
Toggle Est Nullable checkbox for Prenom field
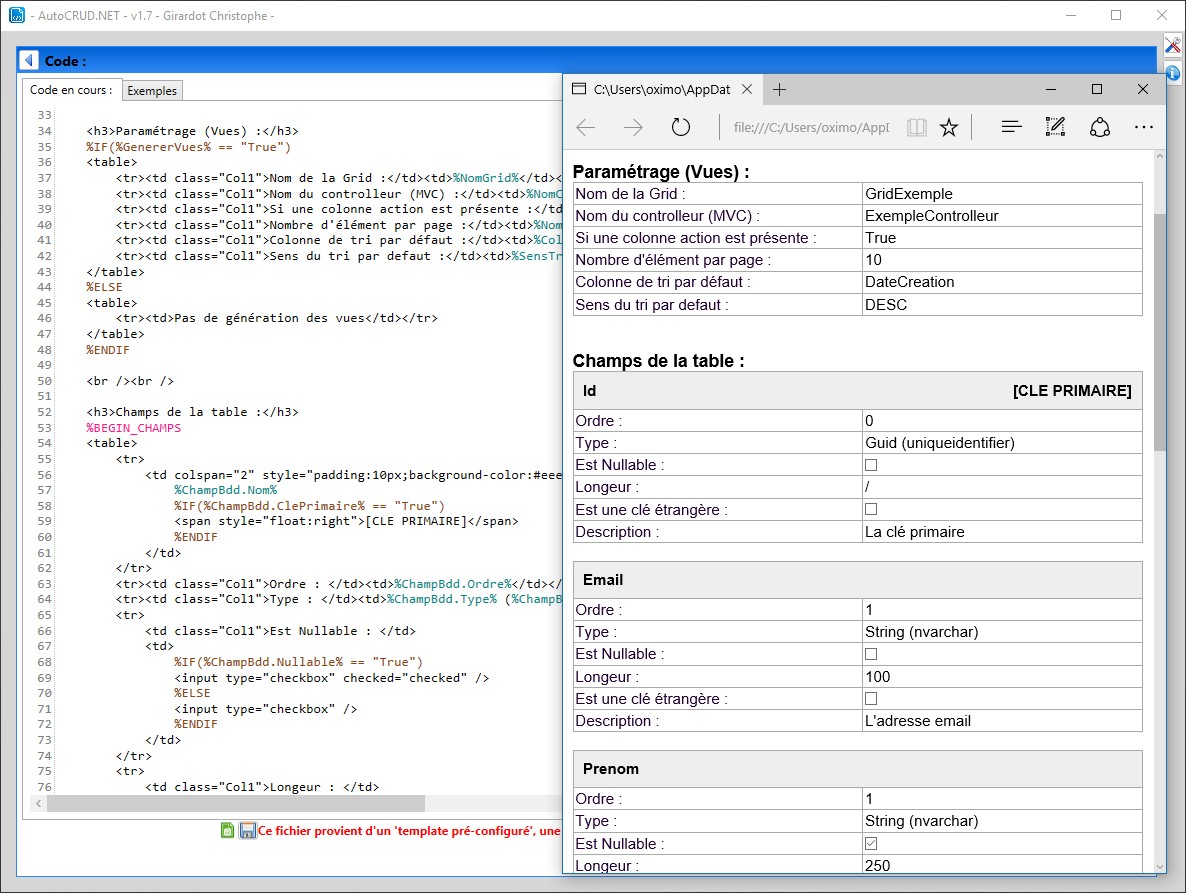click(x=871, y=843)
